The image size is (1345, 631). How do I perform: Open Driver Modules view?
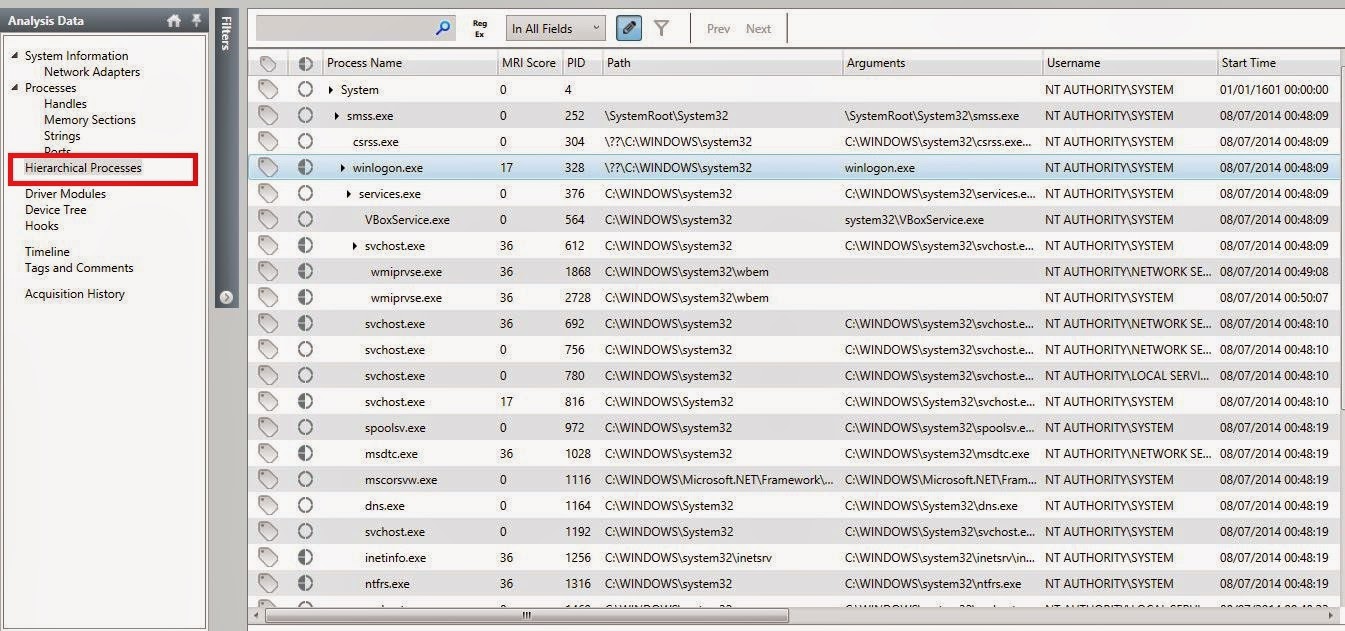[x=65, y=194]
